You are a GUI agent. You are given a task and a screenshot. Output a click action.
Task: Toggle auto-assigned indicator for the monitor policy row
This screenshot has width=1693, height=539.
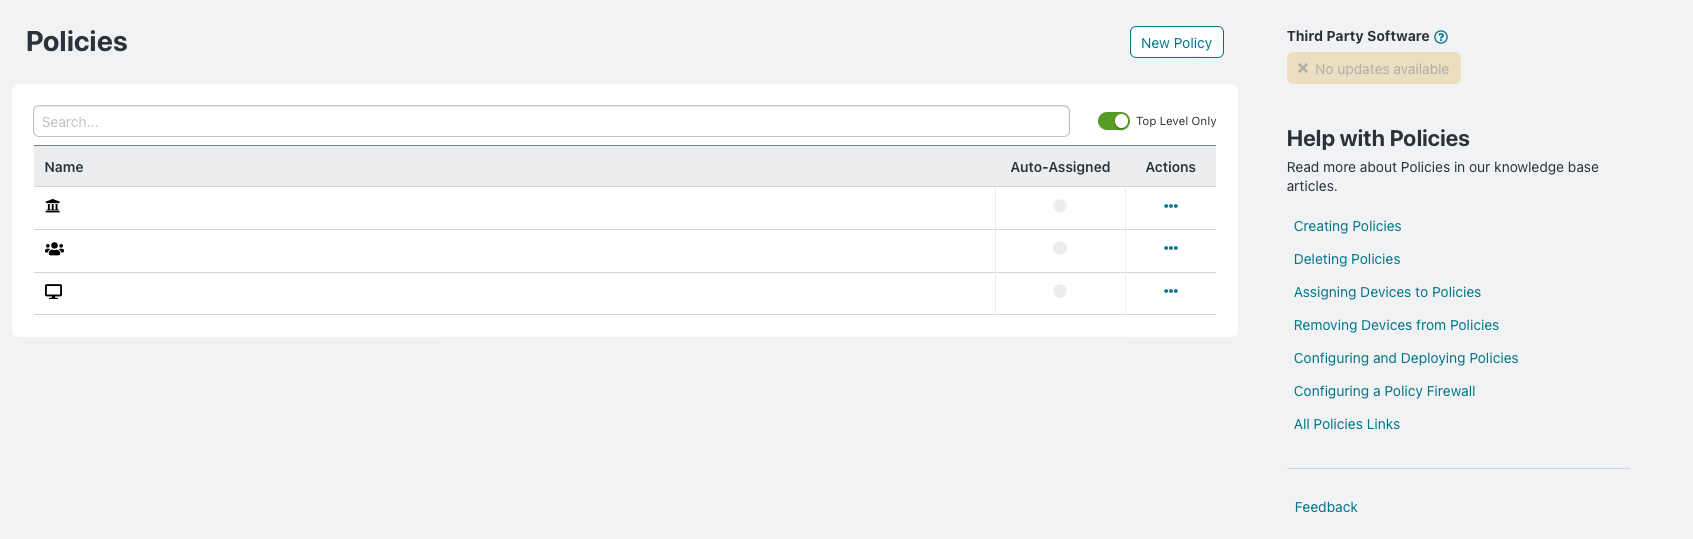point(1060,291)
